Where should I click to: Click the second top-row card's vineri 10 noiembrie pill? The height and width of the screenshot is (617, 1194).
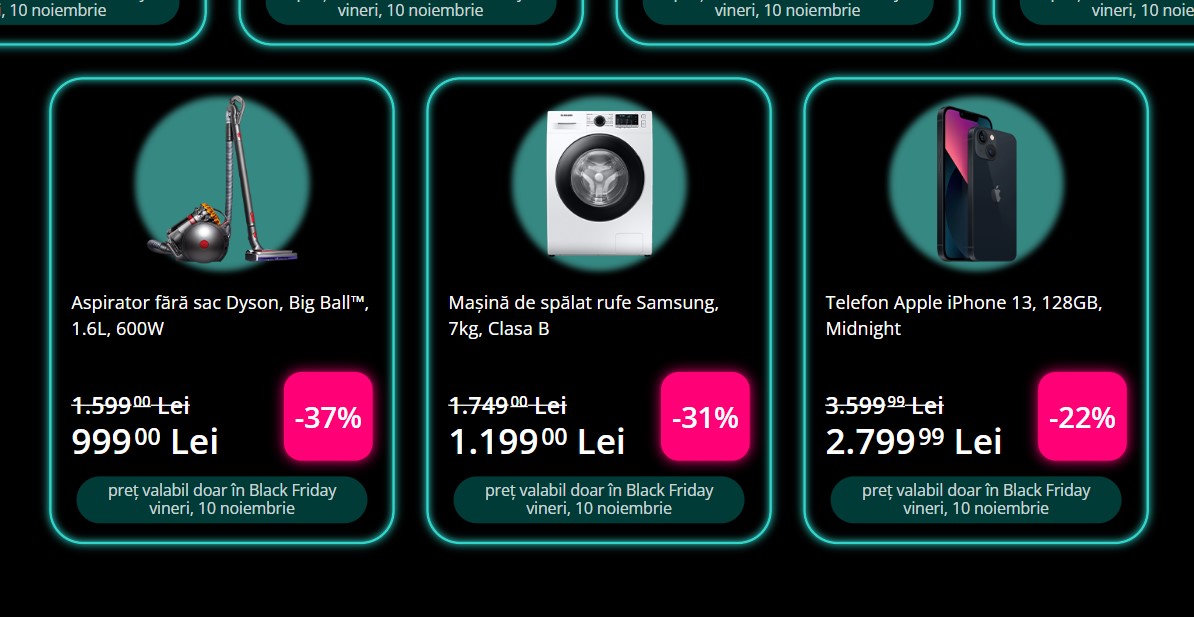point(410,12)
